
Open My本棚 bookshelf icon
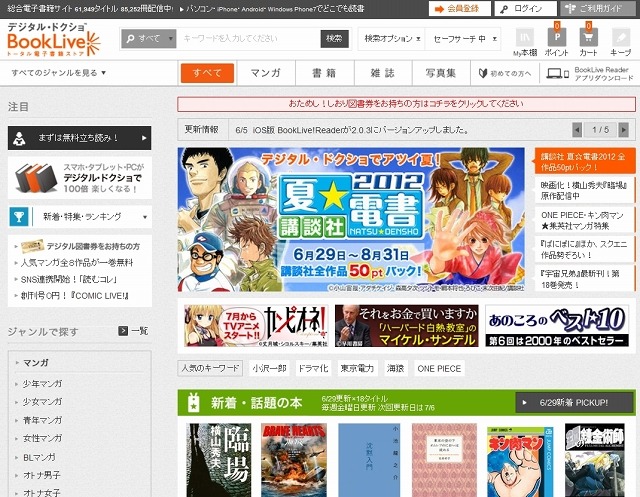click(524, 38)
